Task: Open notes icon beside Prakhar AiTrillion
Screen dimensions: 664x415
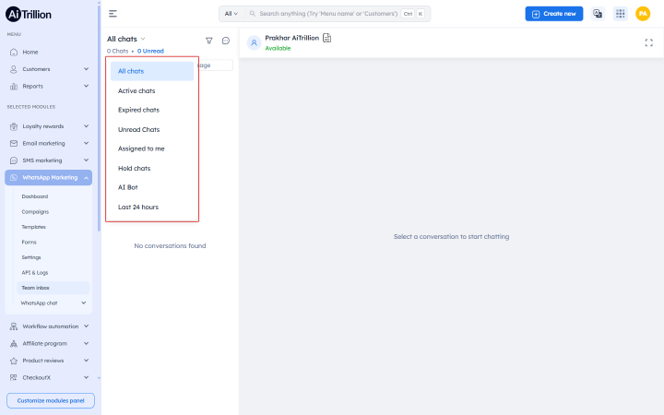Action: pyautogui.click(x=327, y=38)
